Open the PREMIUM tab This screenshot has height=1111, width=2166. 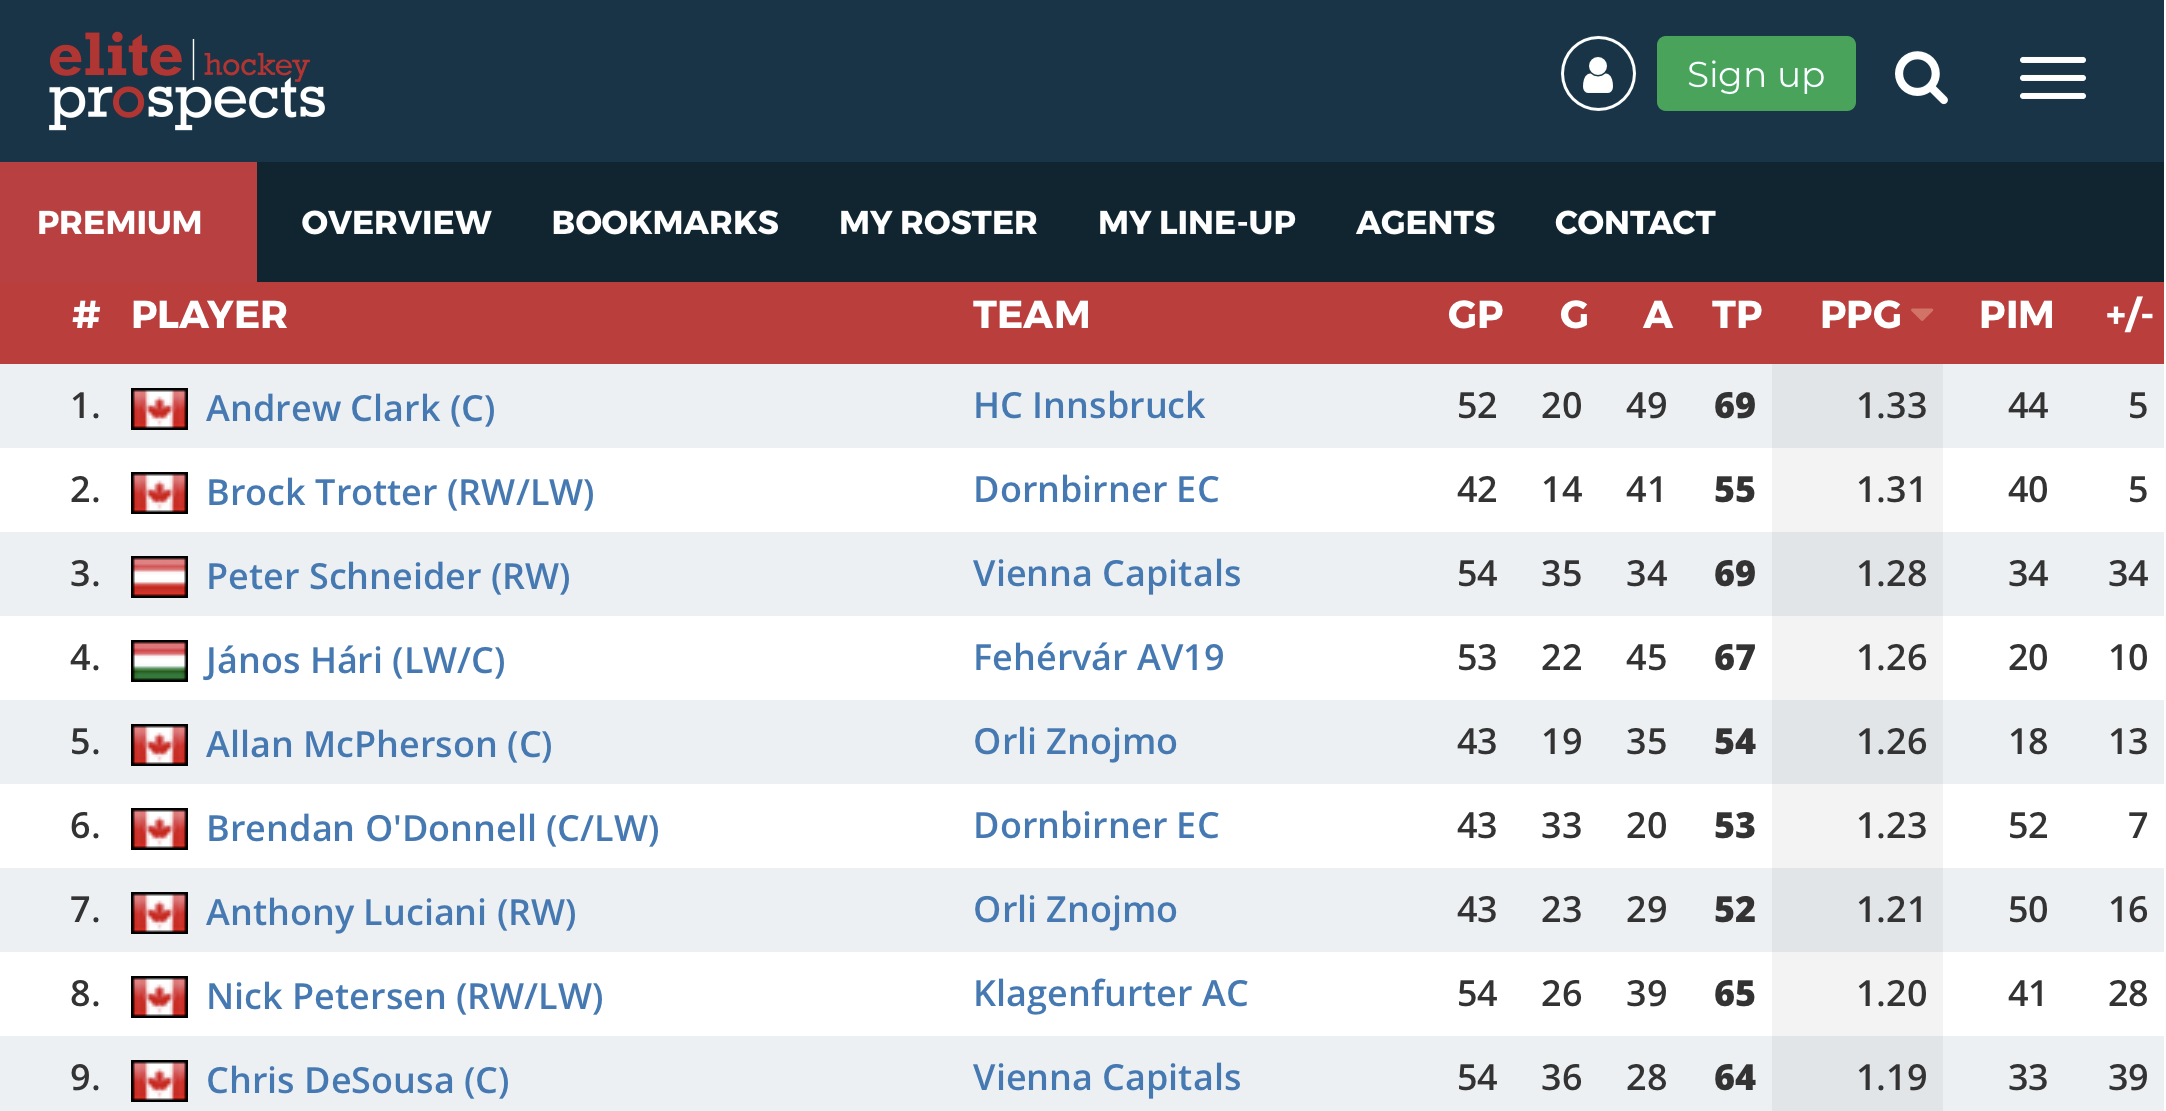[x=120, y=222]
